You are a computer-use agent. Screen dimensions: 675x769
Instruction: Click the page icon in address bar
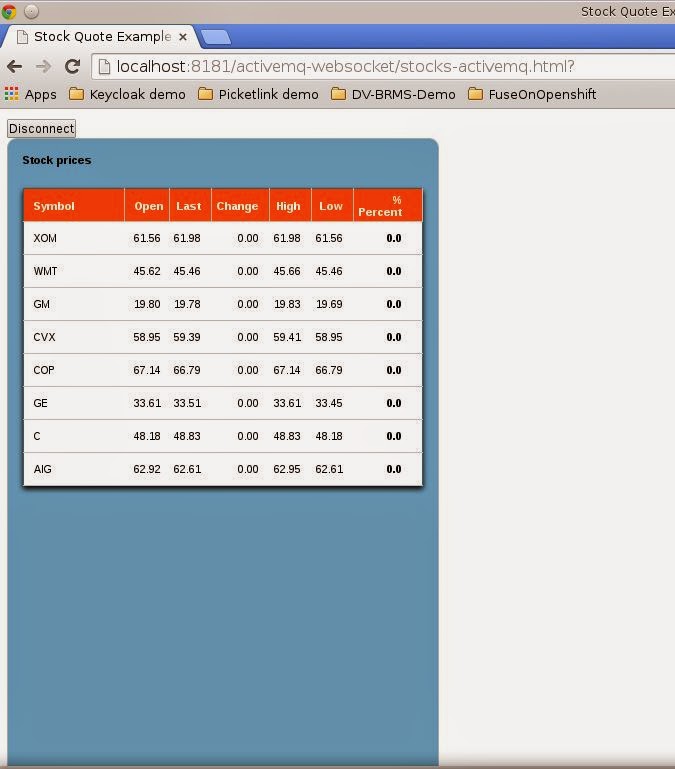pos(104,66)
